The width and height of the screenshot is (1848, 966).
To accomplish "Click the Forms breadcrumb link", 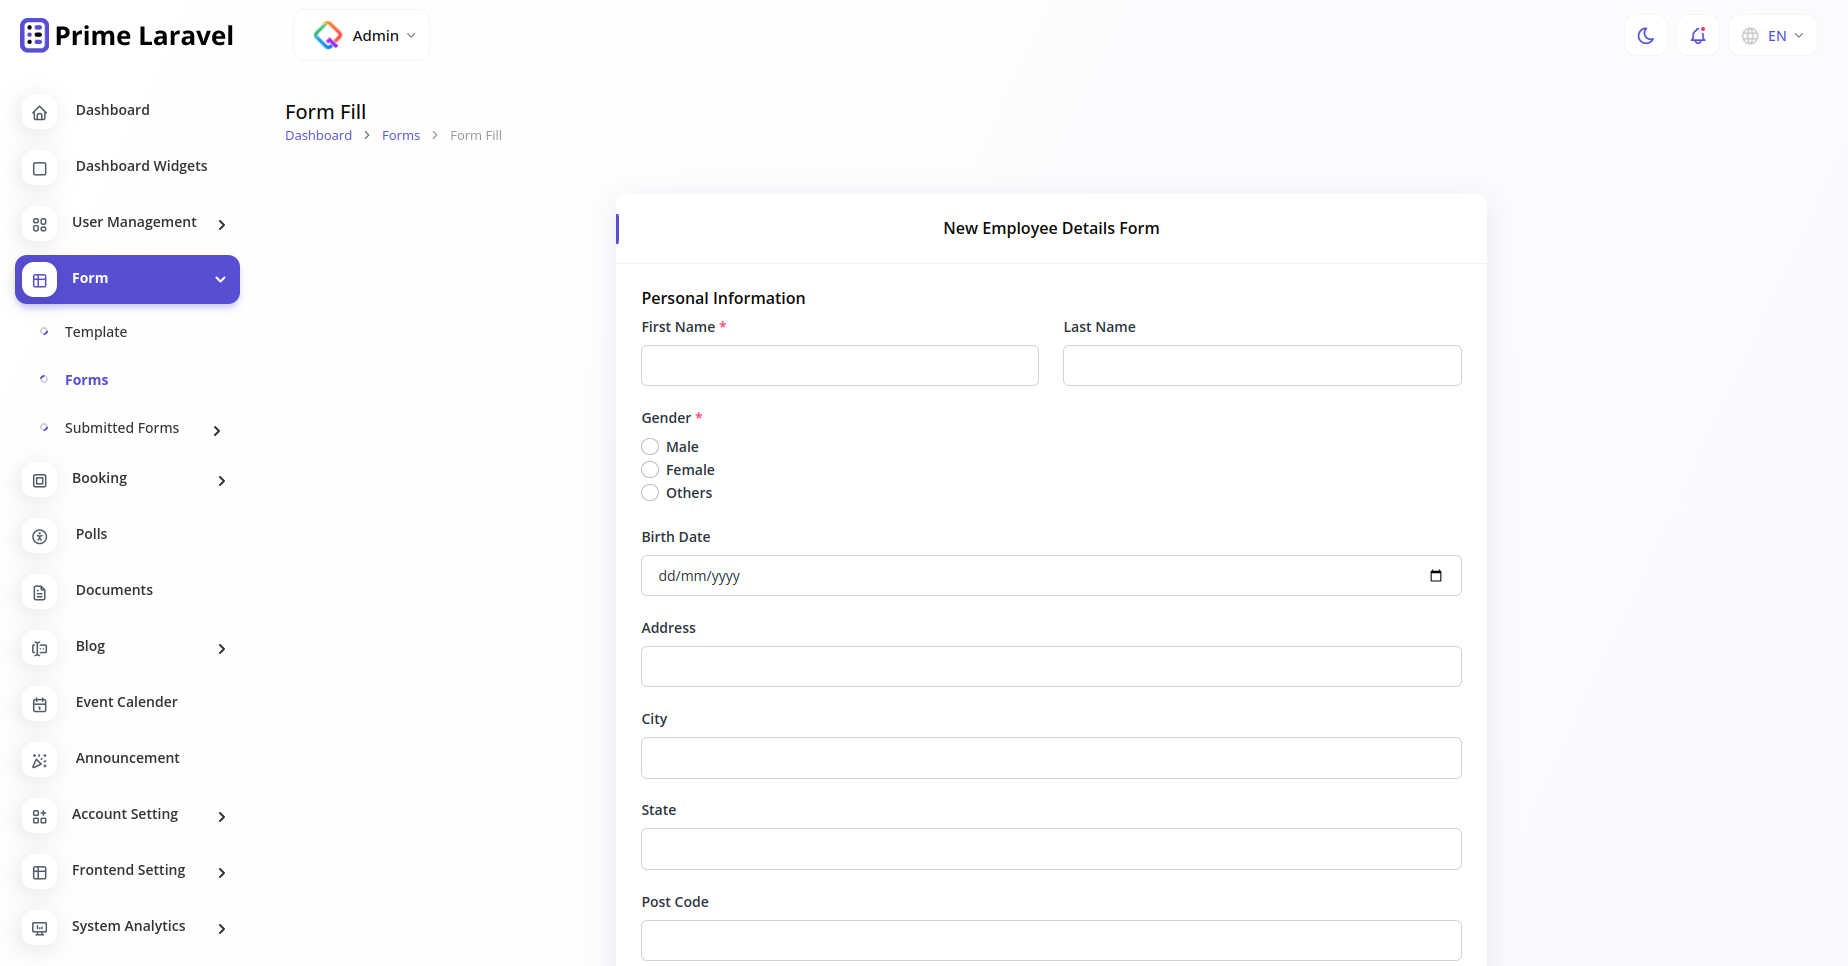I will pos(401,135).
